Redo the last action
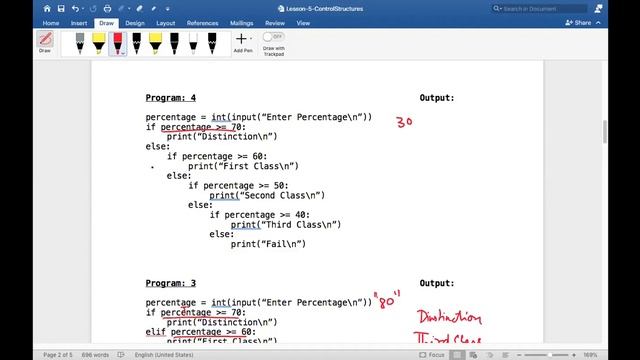Viewport: 640px width, 360px height. tap(93, 9)
